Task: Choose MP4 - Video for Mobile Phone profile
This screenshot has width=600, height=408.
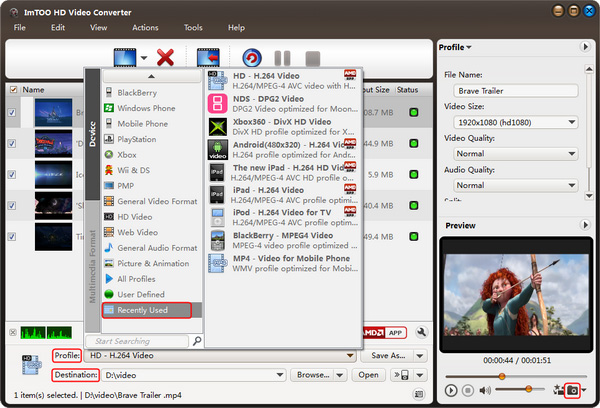Action: point(283,263)
